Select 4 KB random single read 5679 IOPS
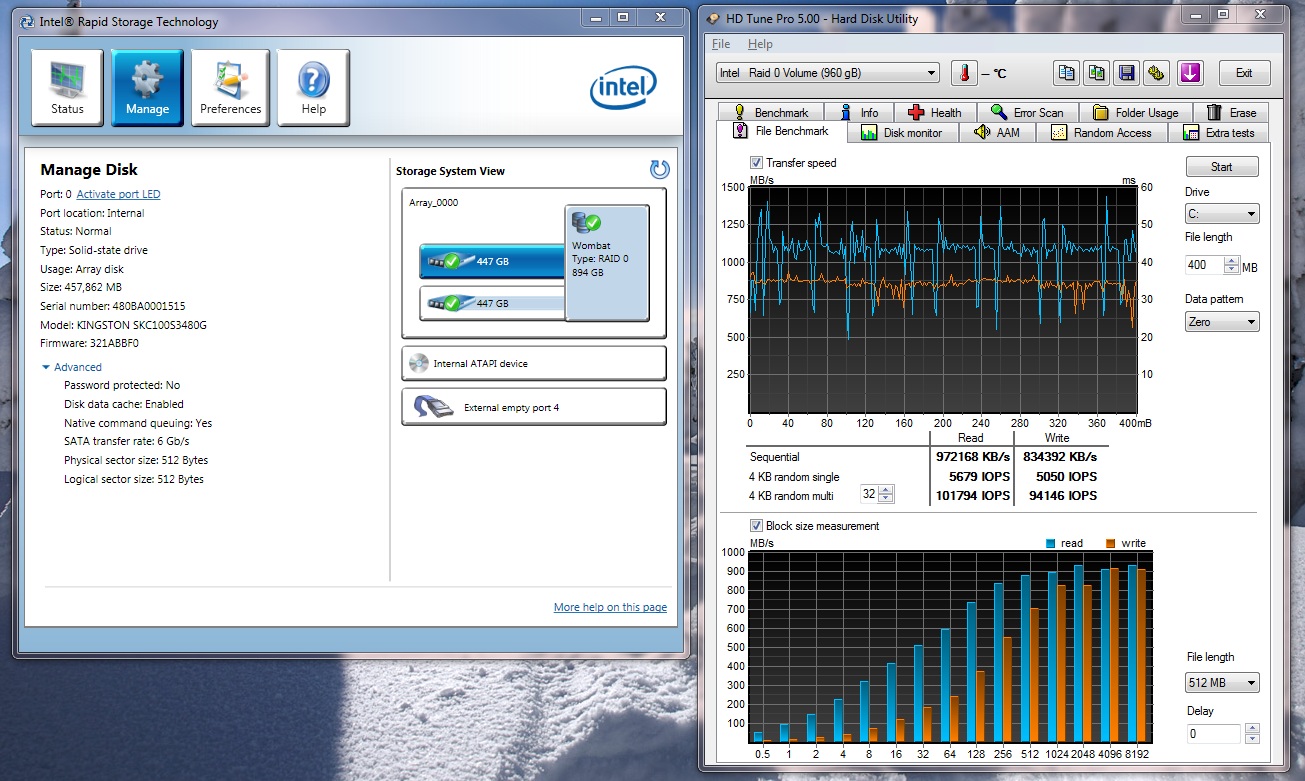Viewport: 1305px width, 781px height. point(978,477)
